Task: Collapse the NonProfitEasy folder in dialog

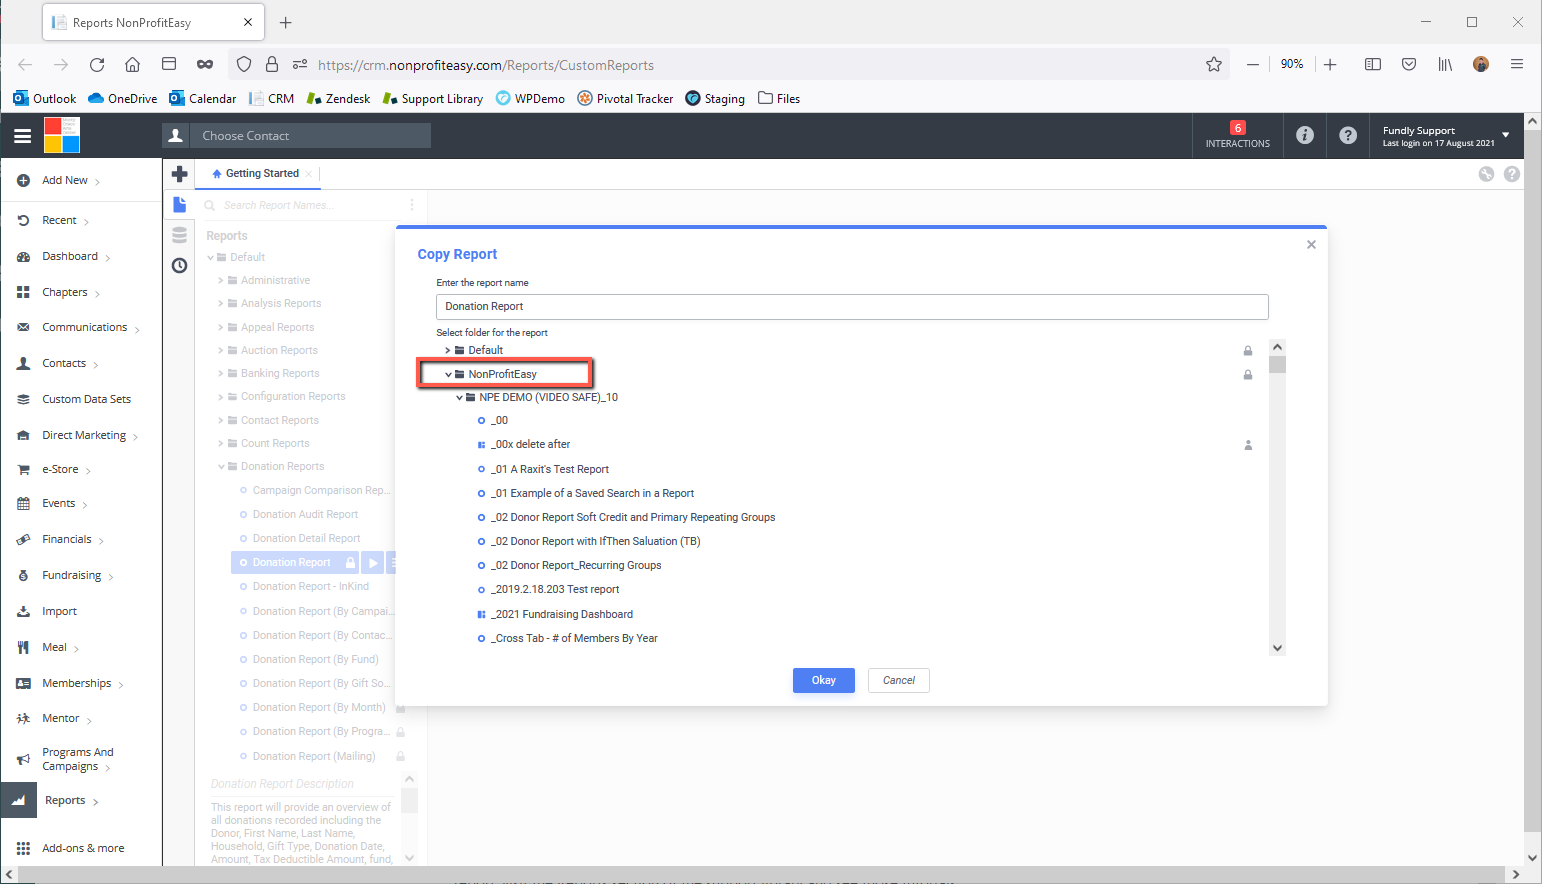Action: click(448, 375)
